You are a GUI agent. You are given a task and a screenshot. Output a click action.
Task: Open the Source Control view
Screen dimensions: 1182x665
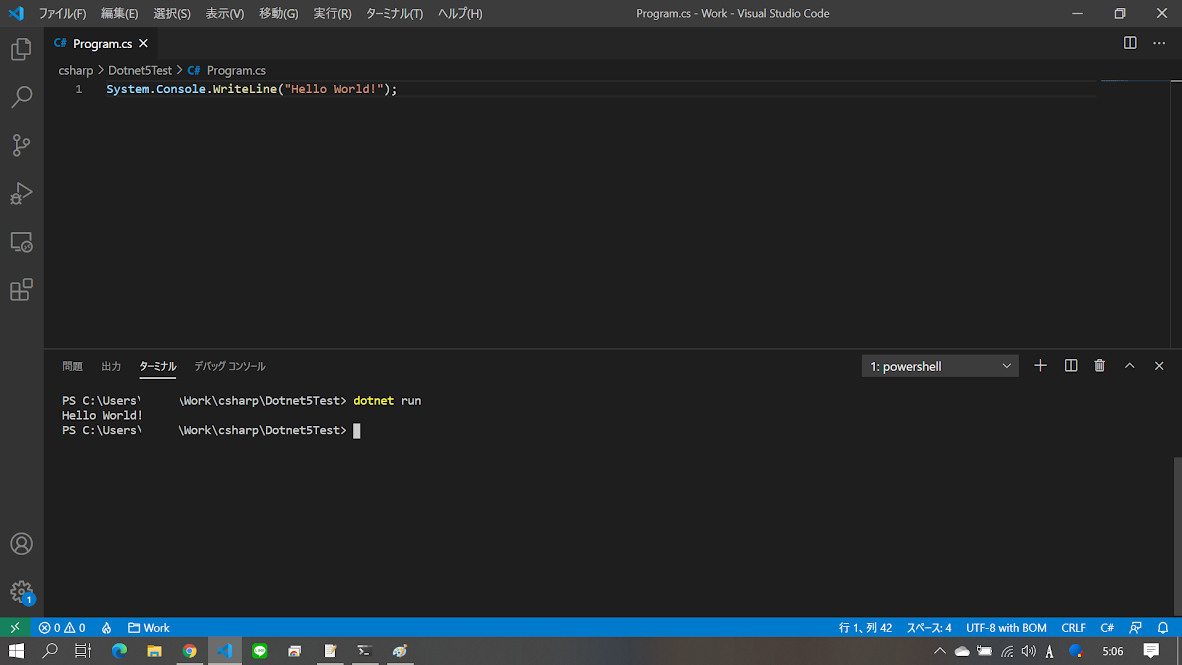click(21, 145)
